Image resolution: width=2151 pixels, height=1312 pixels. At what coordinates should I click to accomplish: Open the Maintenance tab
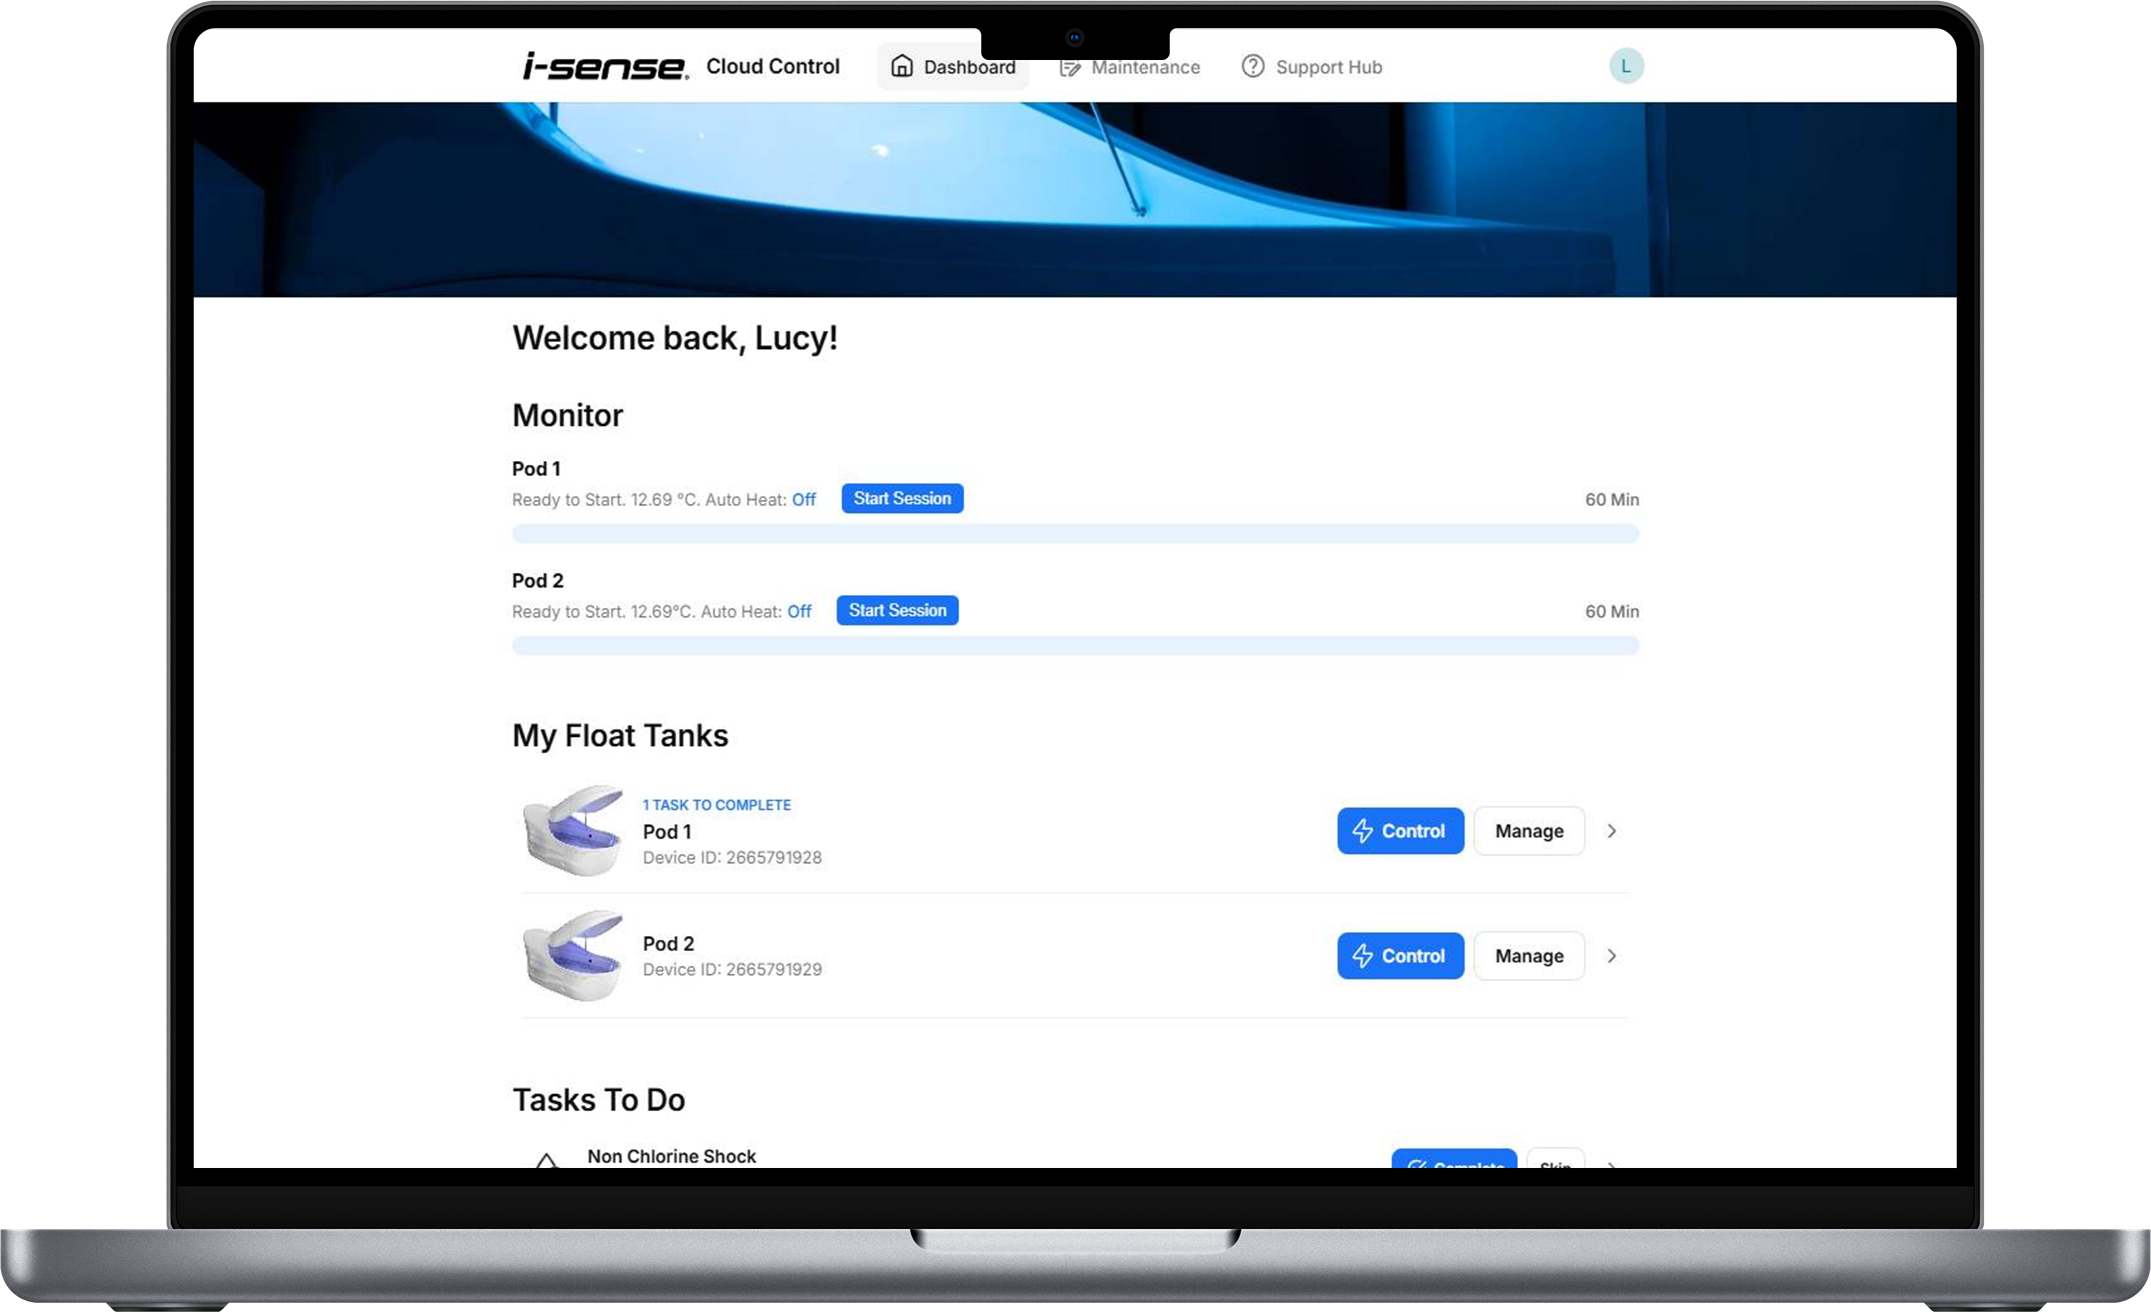tap(1144, 67)
